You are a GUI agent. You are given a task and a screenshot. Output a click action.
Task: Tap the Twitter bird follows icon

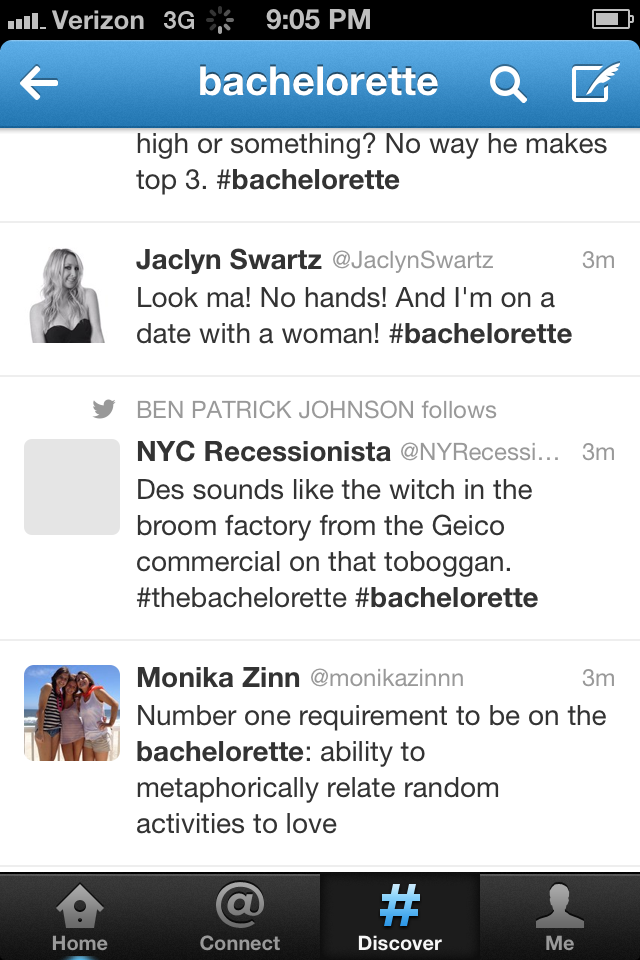tap(103, 410)
